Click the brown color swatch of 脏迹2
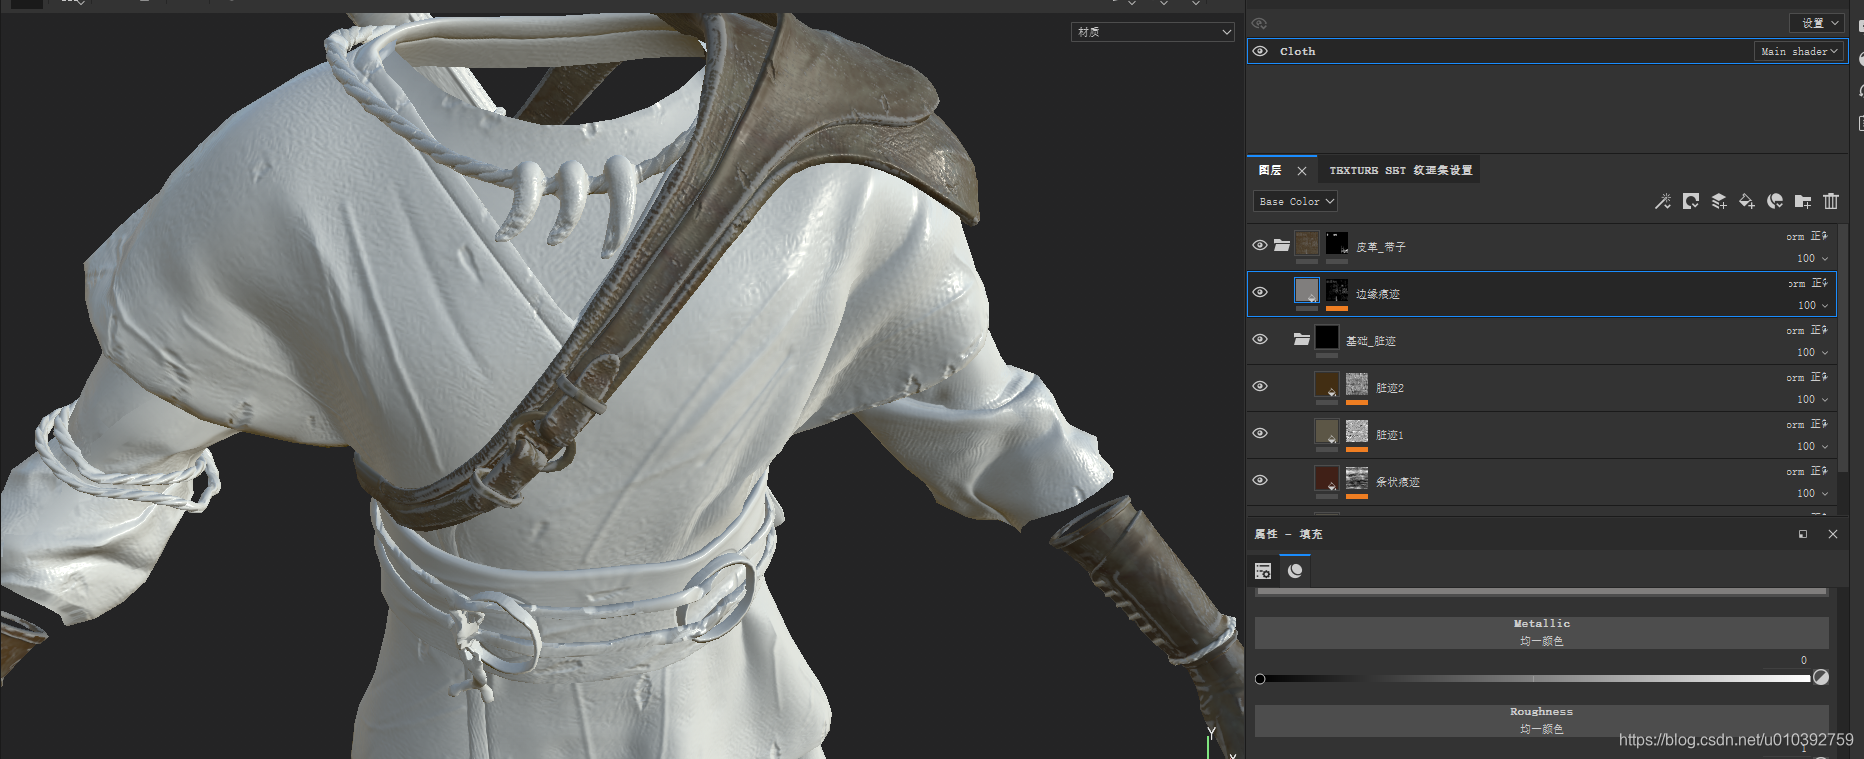This screenshot has height=759, width=1864. click(x=1326, y=385)
